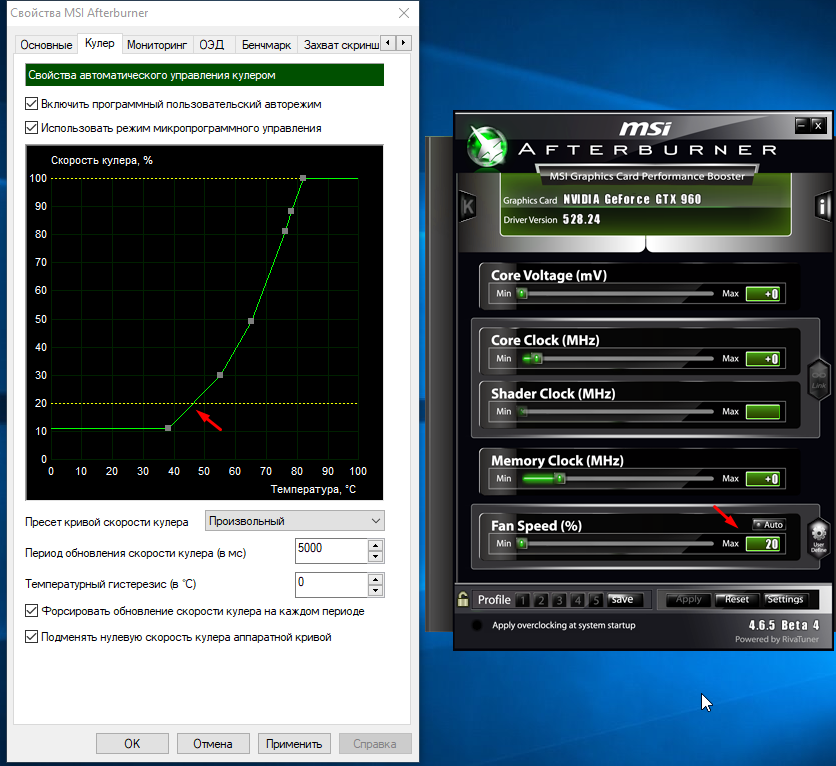Click the empty Shader Clock value box
Image resolution: width=836 pixels, height=766 pixels.
click(x=763, y=412)
